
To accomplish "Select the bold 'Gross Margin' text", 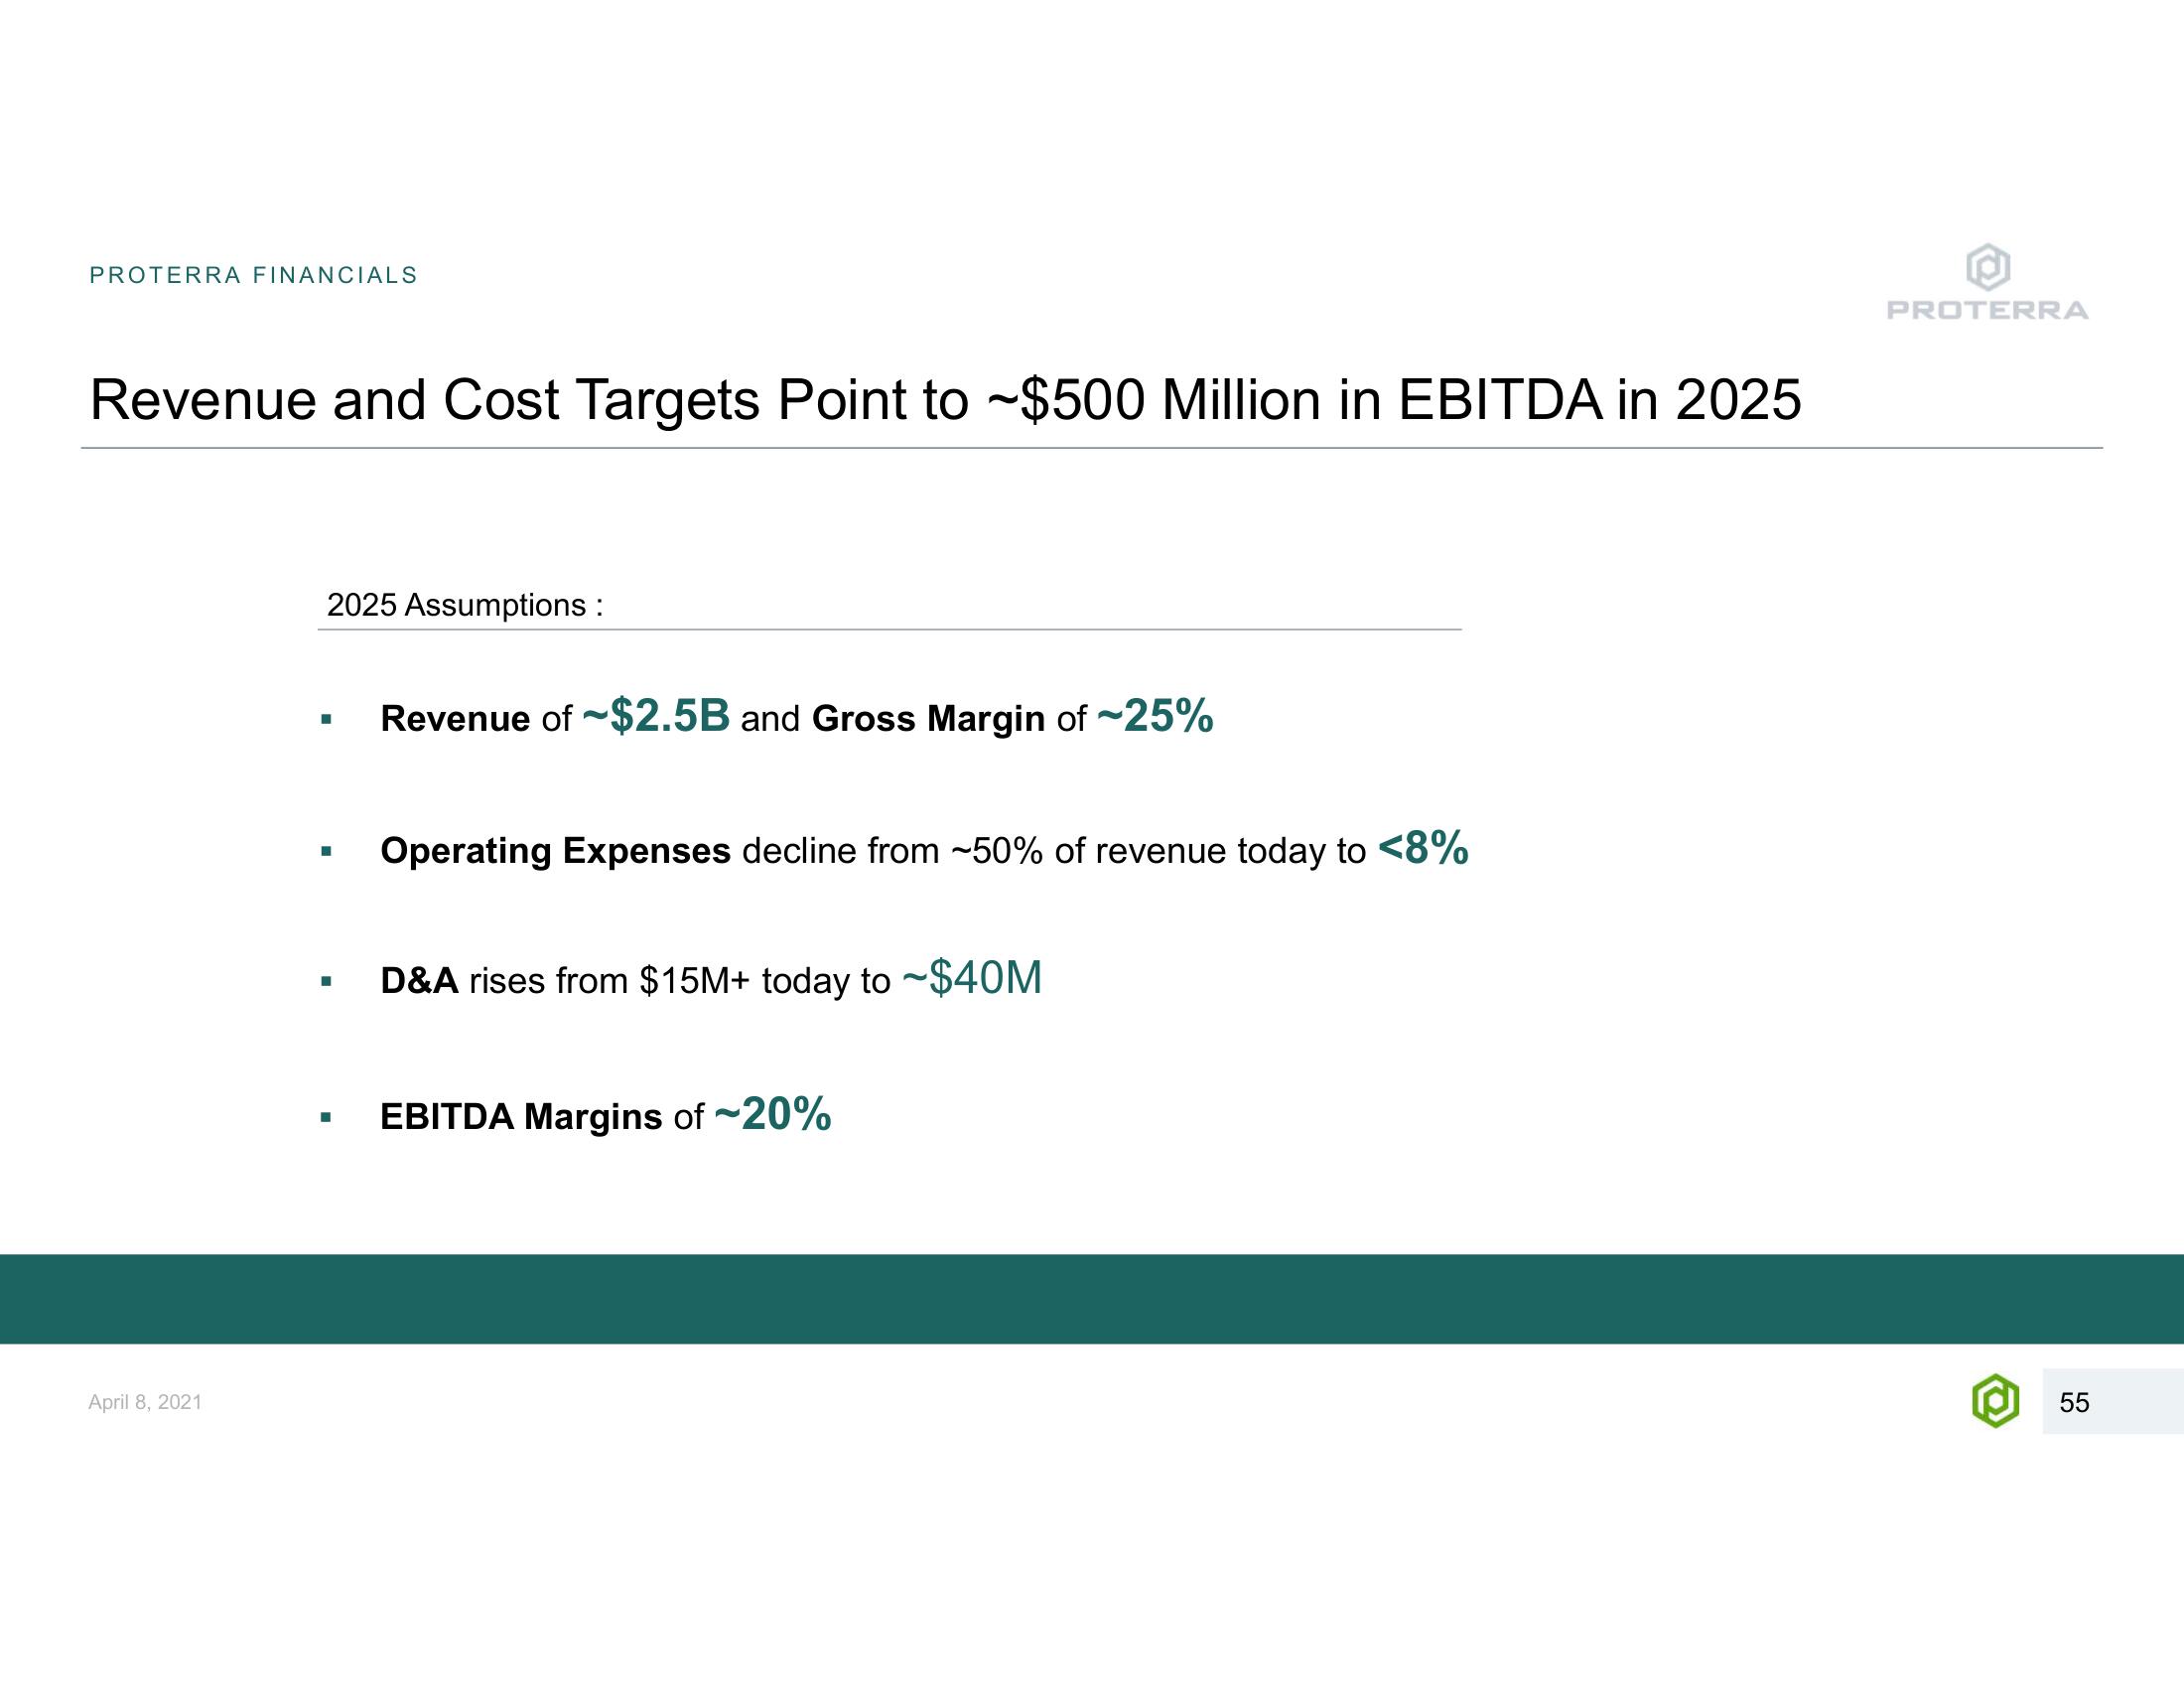I will tap(928, 719).
